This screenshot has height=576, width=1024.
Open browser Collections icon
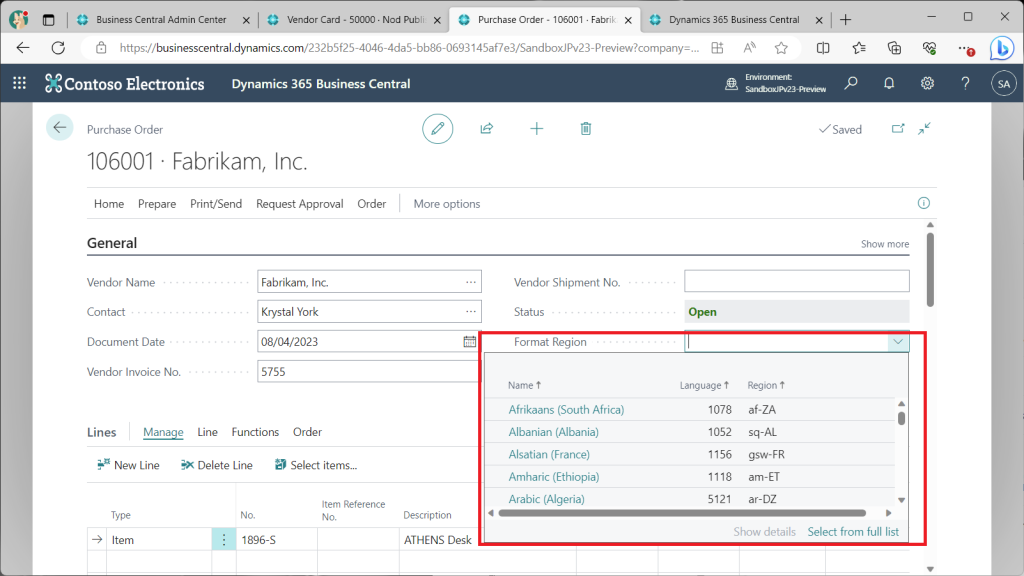894,48
